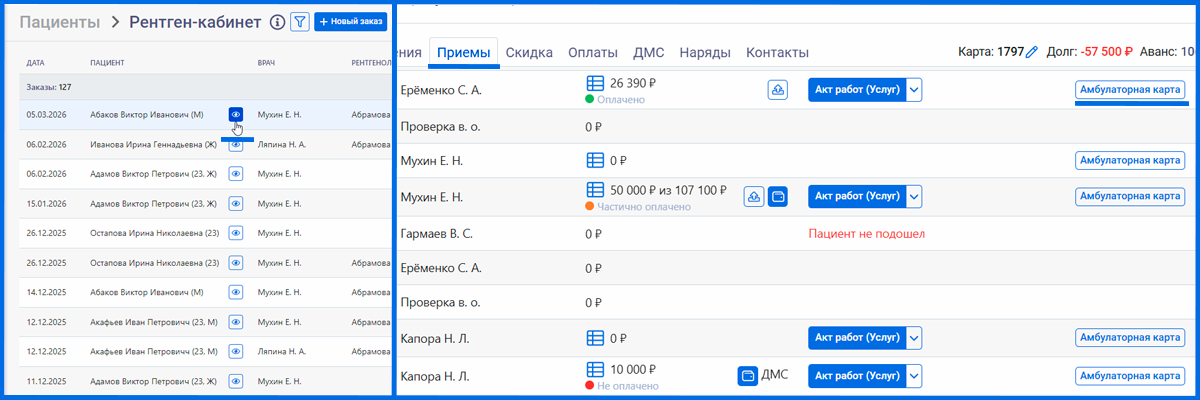Expand Акт работ dropdown in the 10 000 ₽ row
This screenshot has height=400, width=1200.
pyautogui.click(x=914, y=376)
